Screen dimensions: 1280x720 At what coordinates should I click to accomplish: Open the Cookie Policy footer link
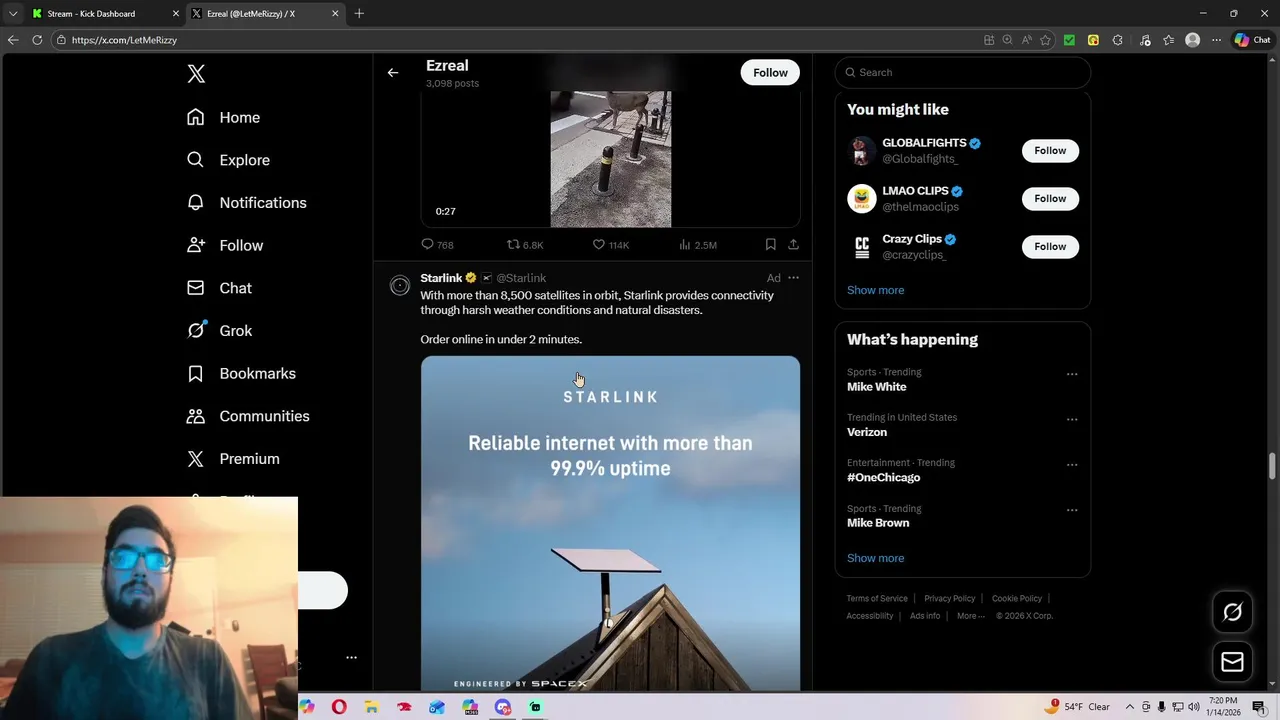click(1017, 598)
